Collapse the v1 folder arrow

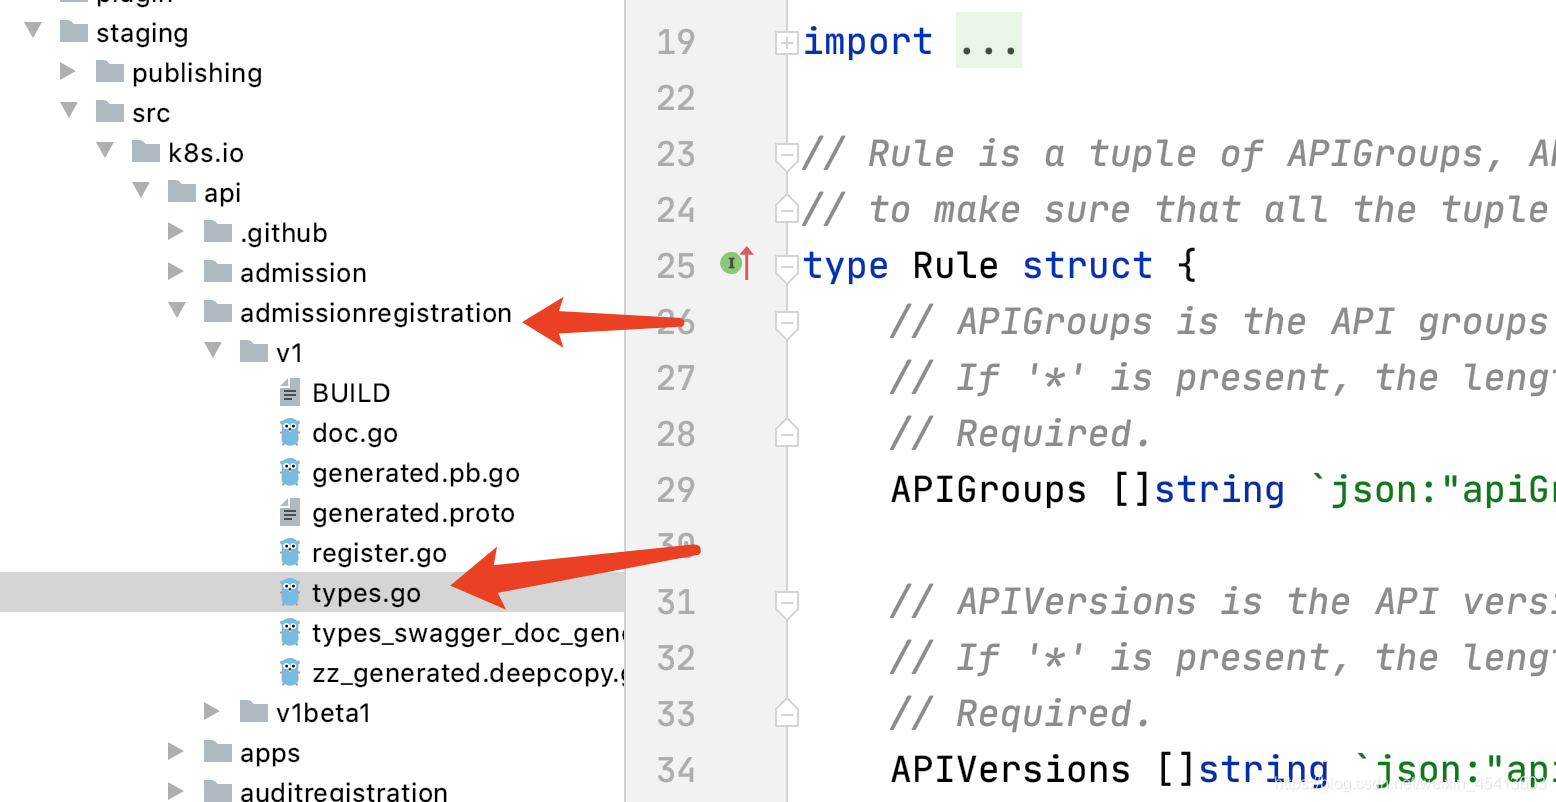[213, 350]
